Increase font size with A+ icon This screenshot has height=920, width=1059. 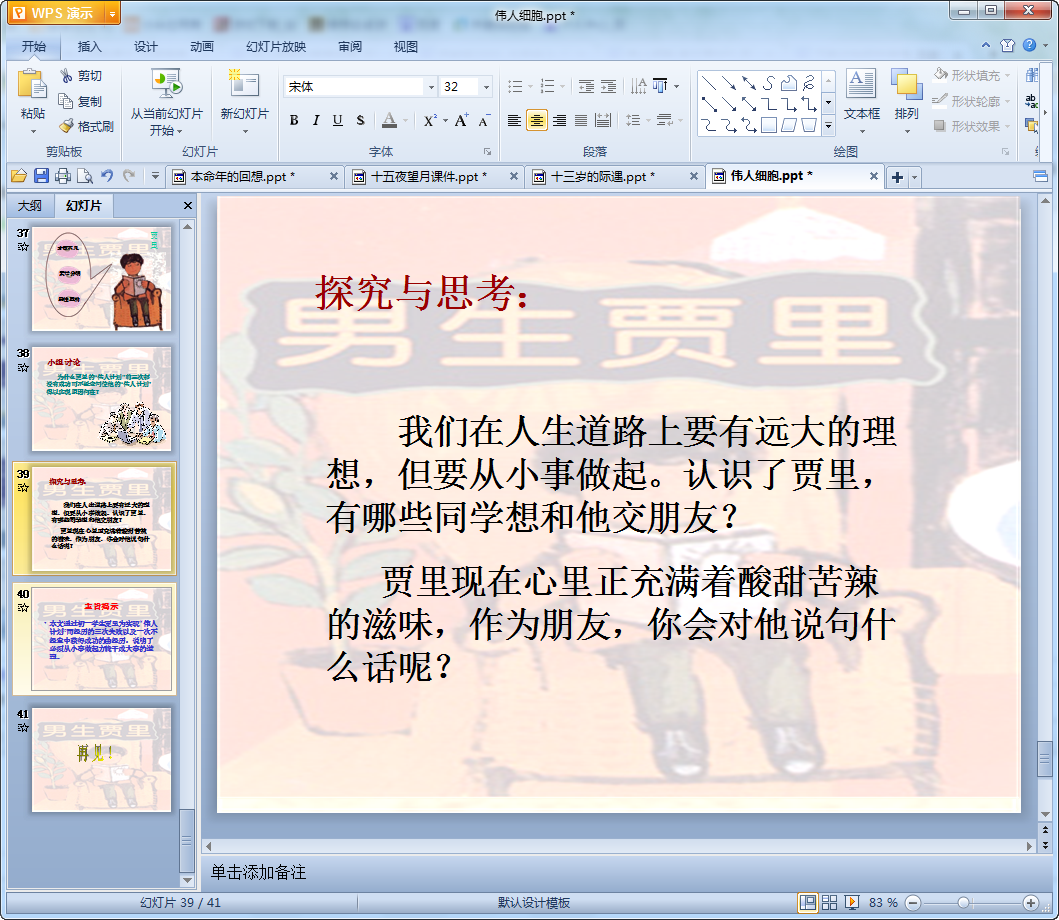pyautogui.click(x=461, y=120)
